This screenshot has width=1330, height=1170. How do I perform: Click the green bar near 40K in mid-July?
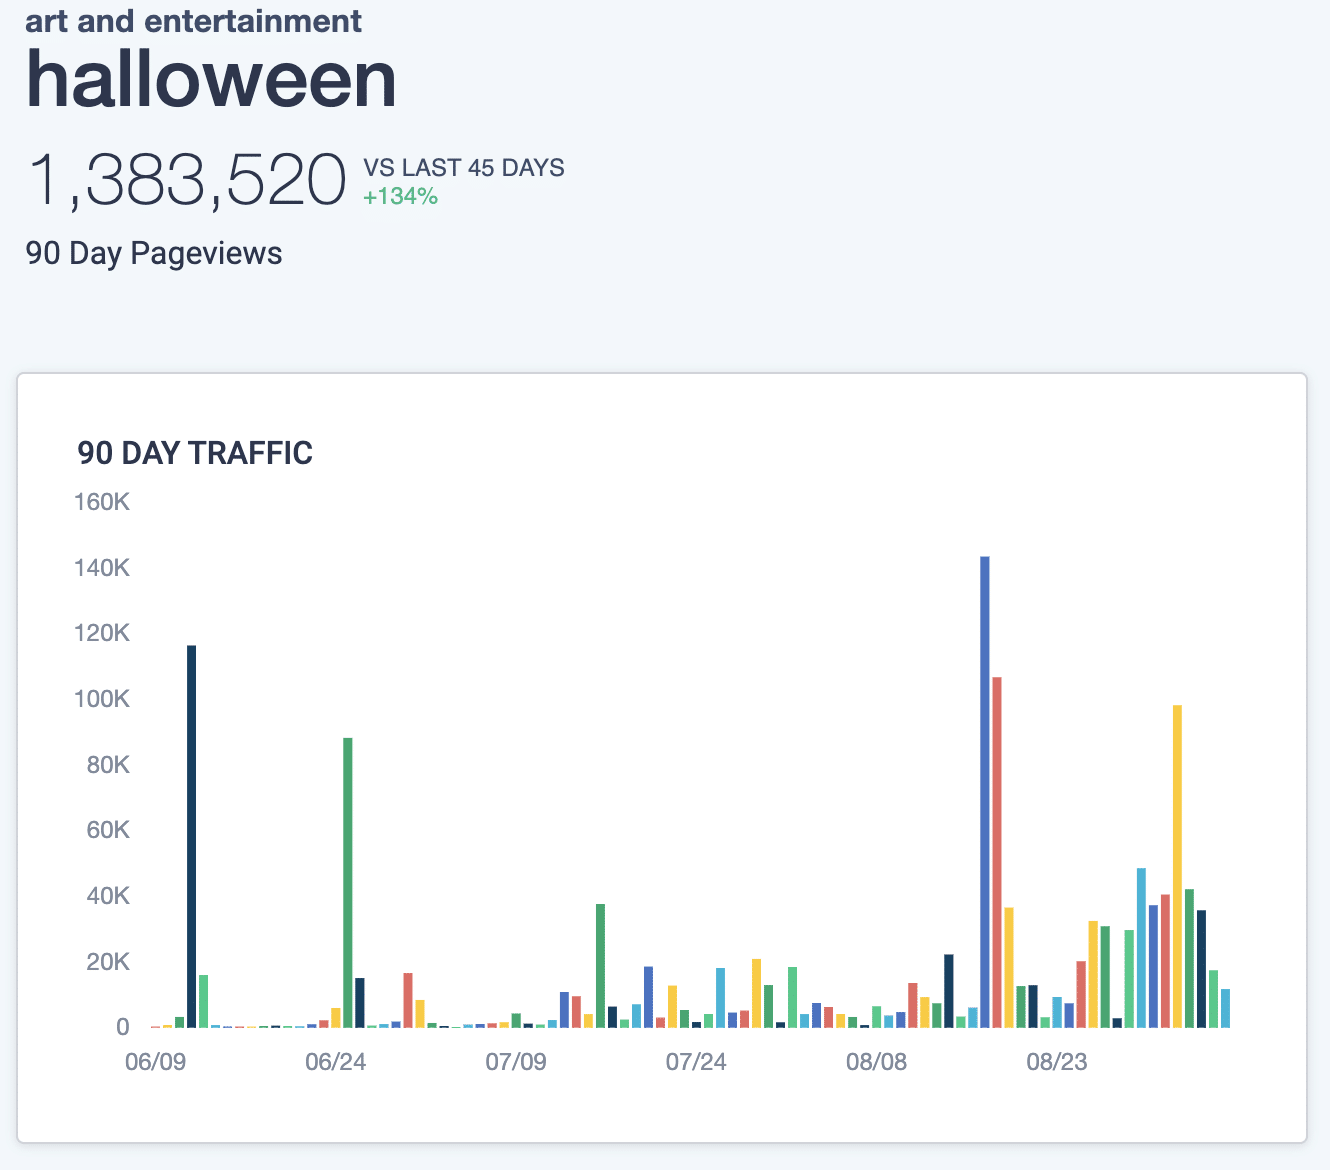tap(600, 965)
